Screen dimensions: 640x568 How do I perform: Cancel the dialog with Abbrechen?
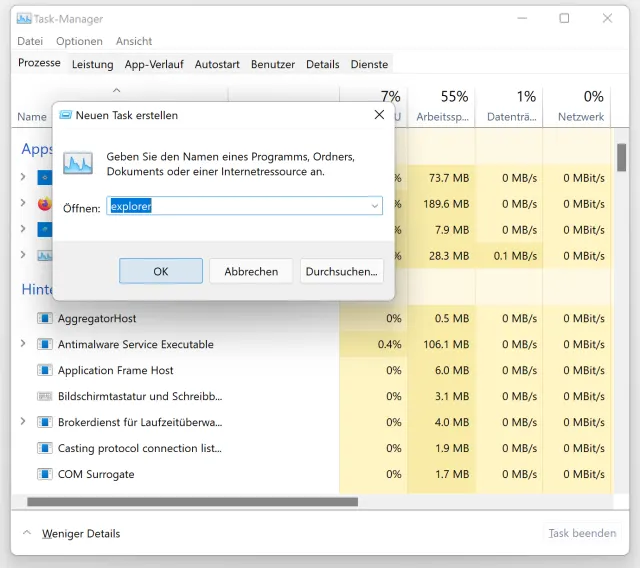pos(251,271)
